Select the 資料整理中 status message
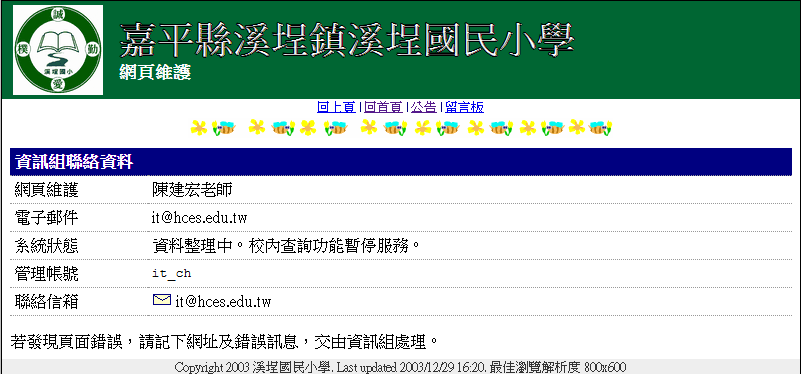The image size is (801, 374). [286, 246]
